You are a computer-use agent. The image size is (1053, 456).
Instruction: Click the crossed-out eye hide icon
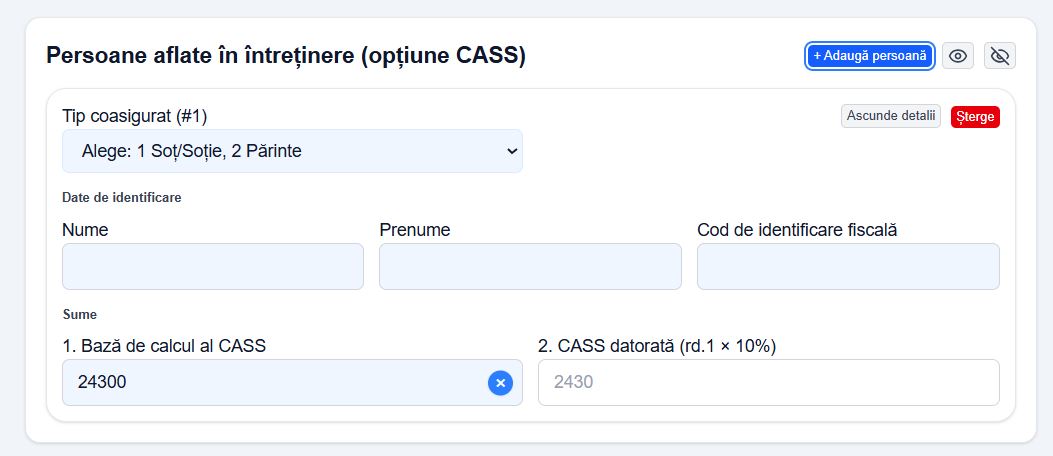(999, 56)
